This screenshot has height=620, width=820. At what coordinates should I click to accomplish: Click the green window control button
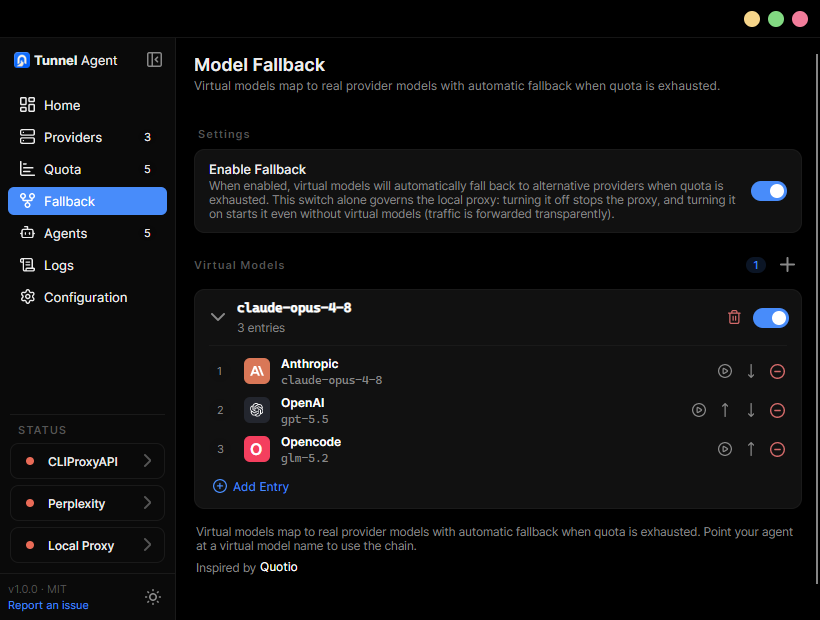[776, 19]
